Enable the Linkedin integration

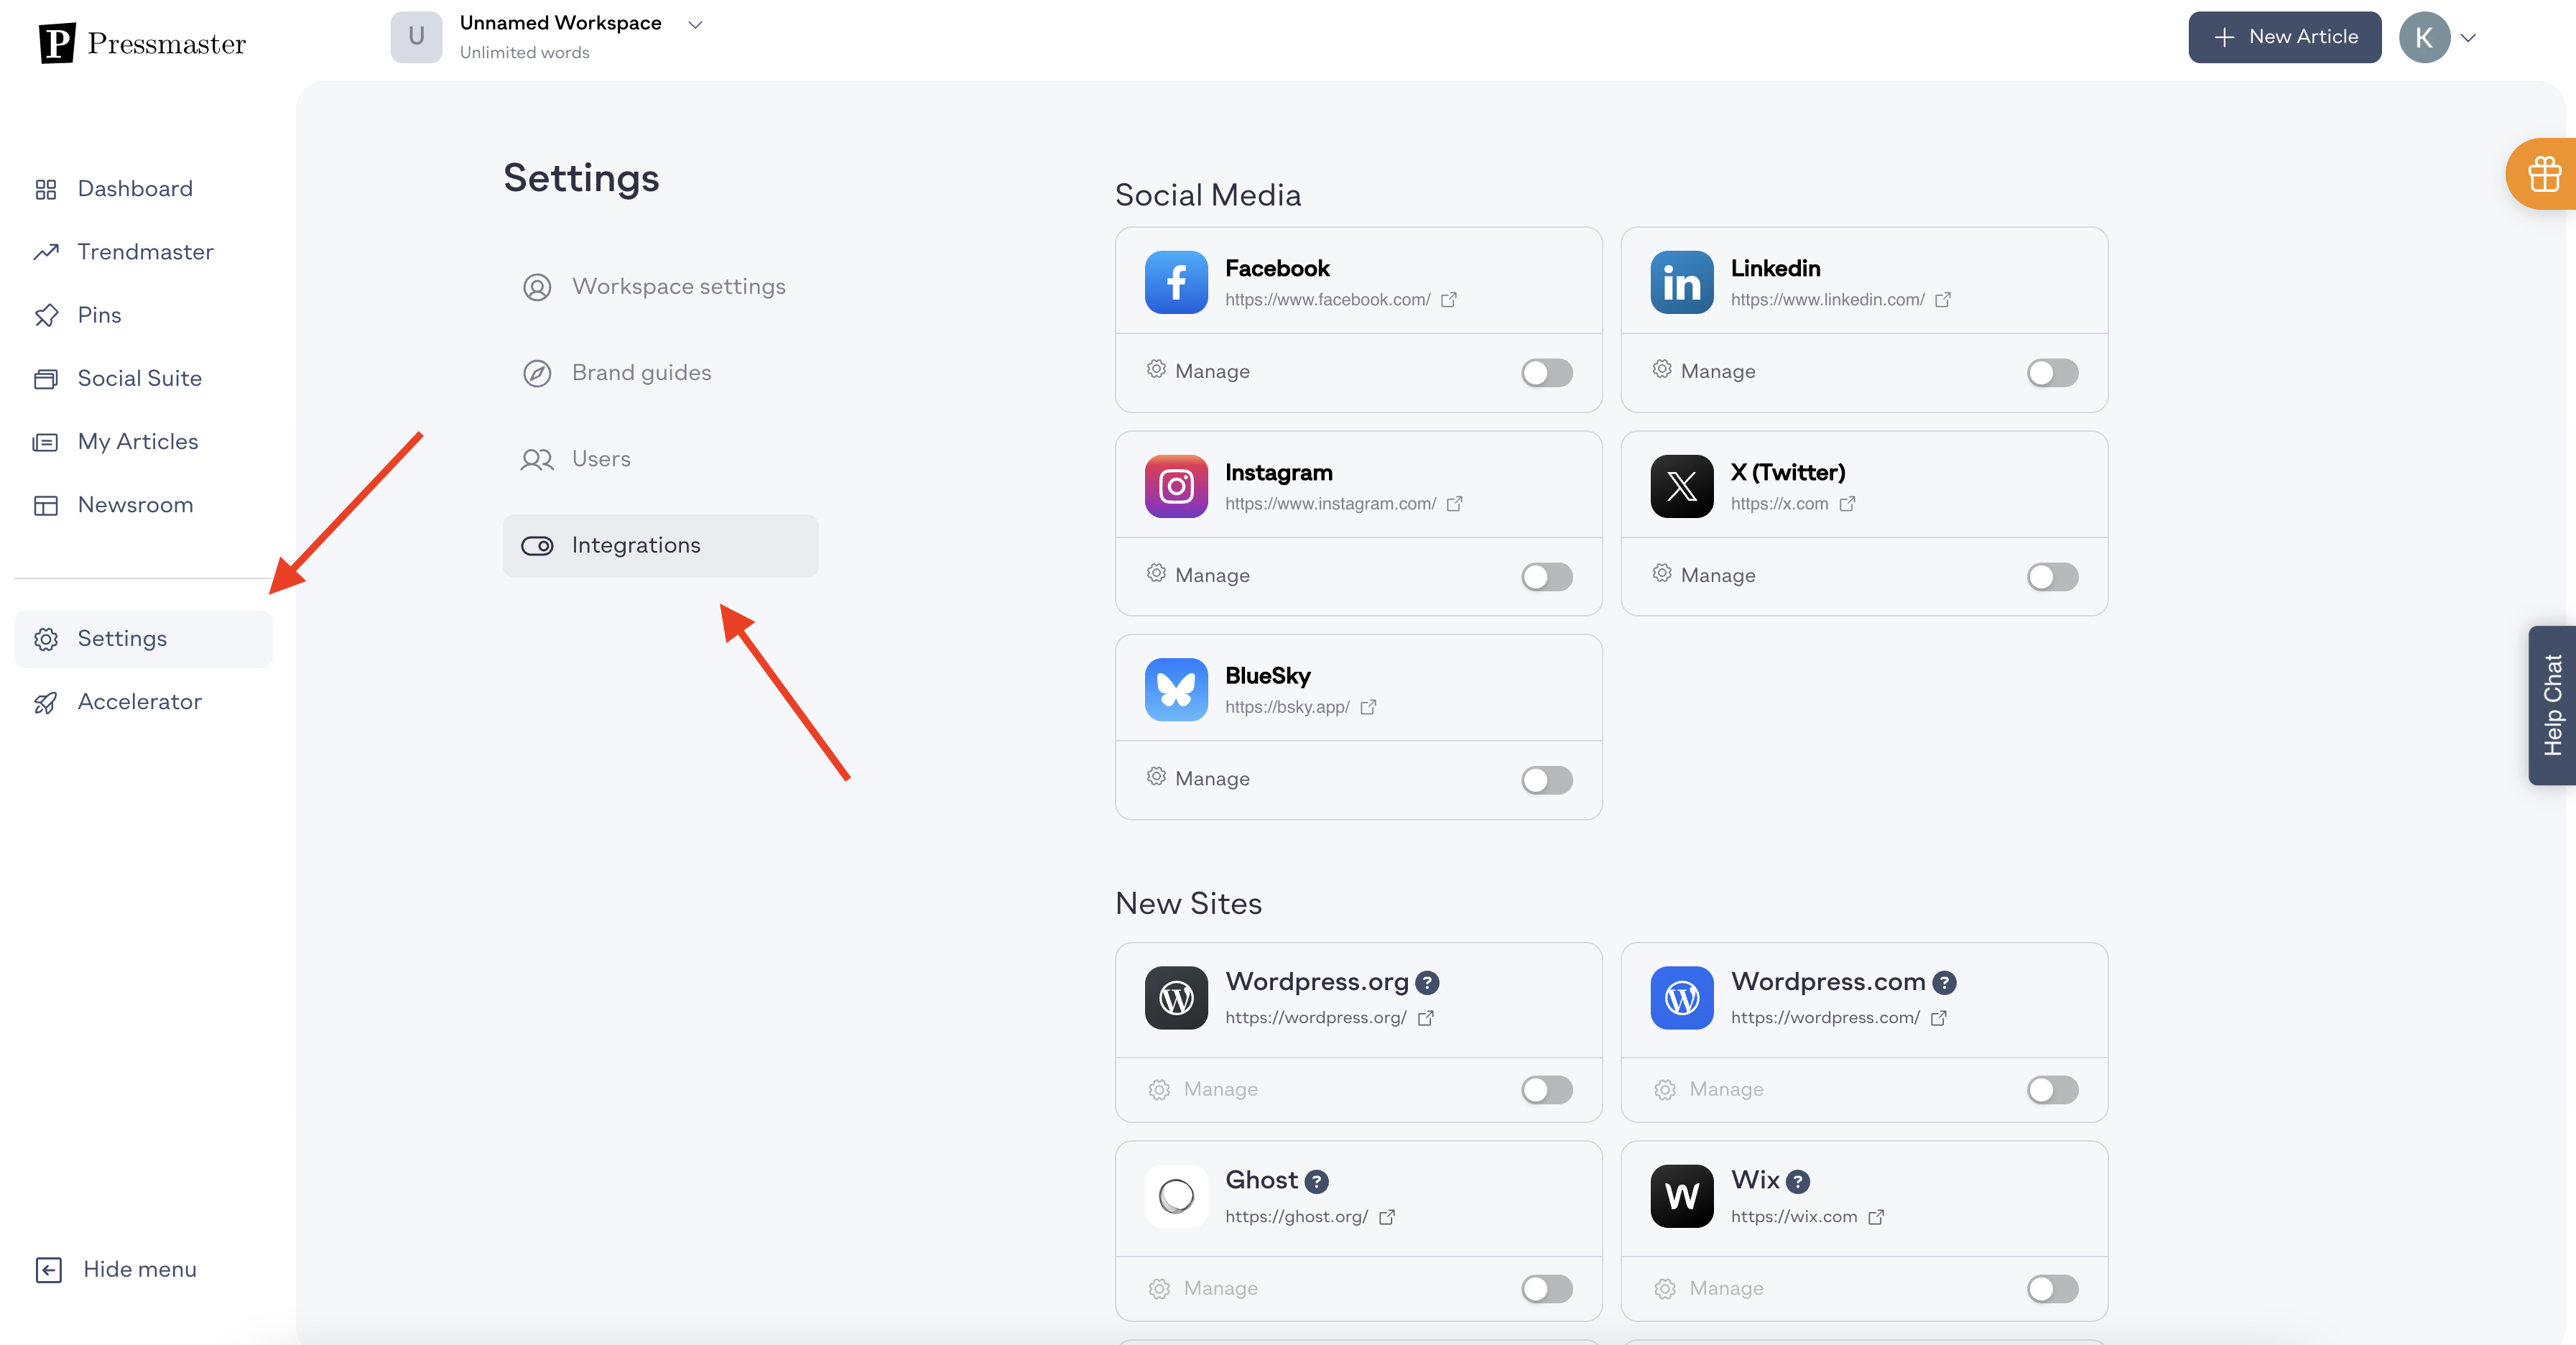pos(2052,373)
